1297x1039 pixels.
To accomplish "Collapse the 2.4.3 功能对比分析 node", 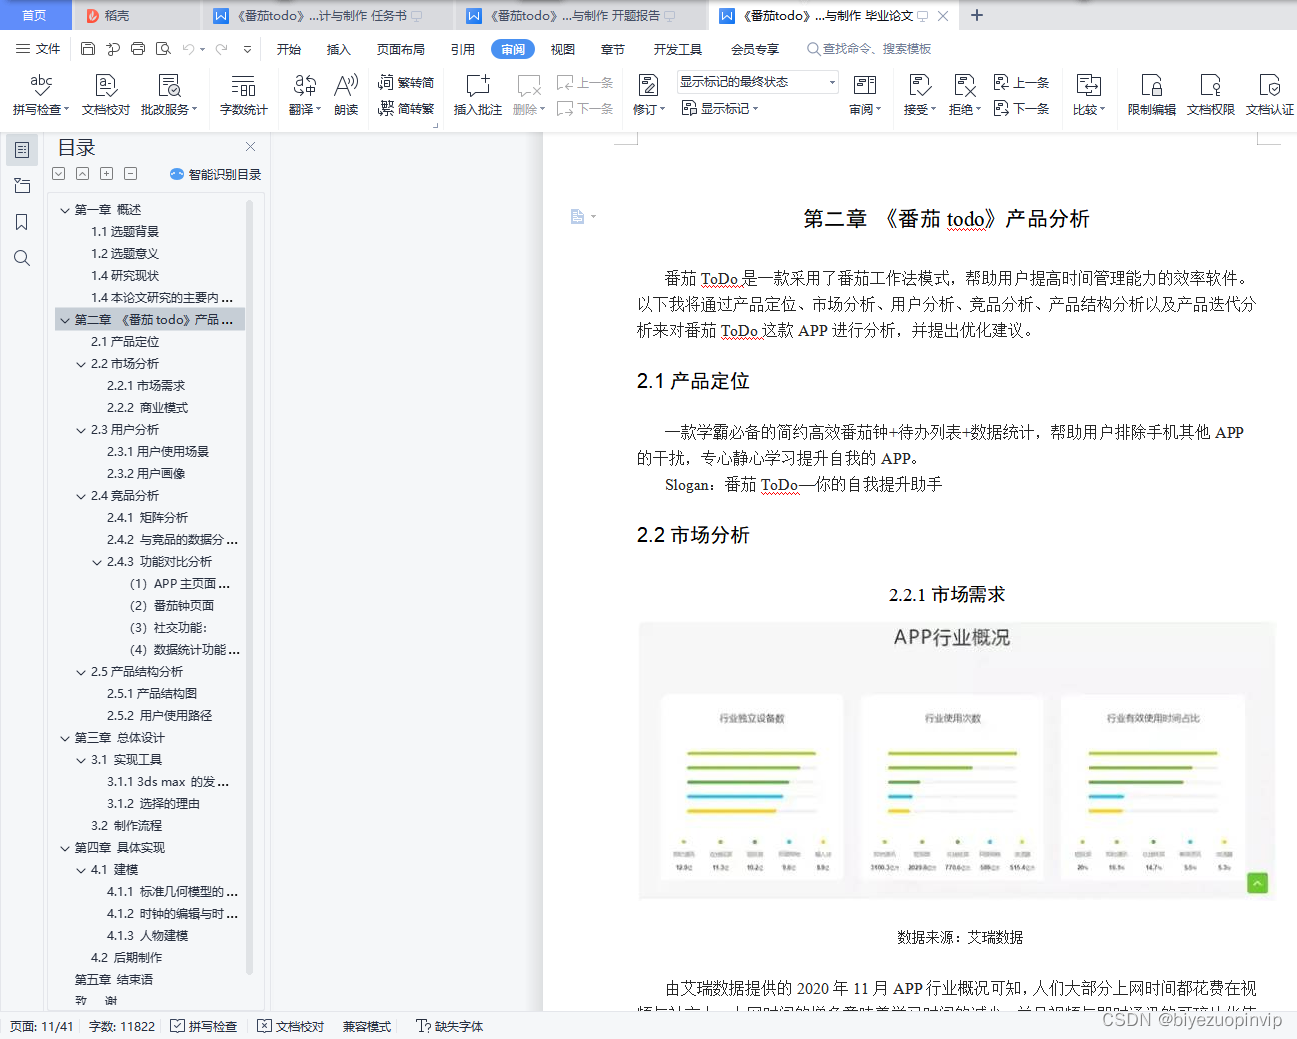I will point(97,562).
